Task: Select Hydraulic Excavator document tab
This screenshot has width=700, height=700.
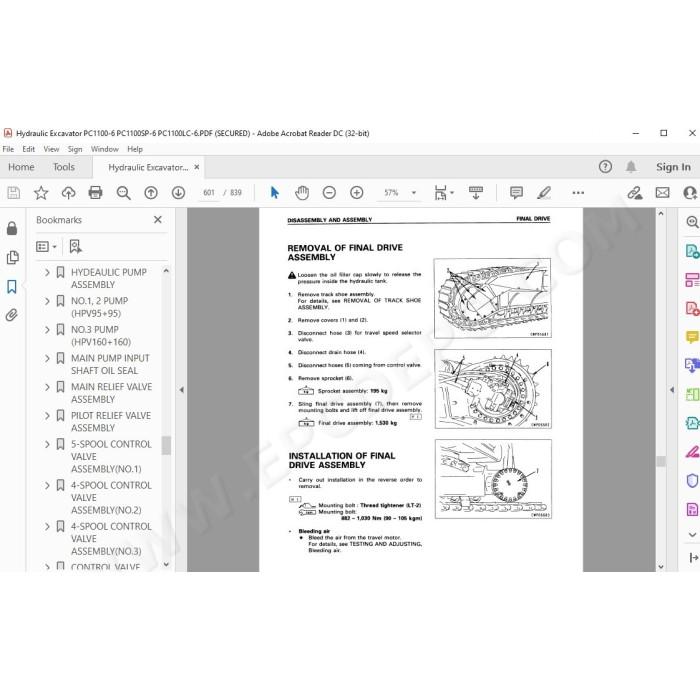Action: (148, 167)
